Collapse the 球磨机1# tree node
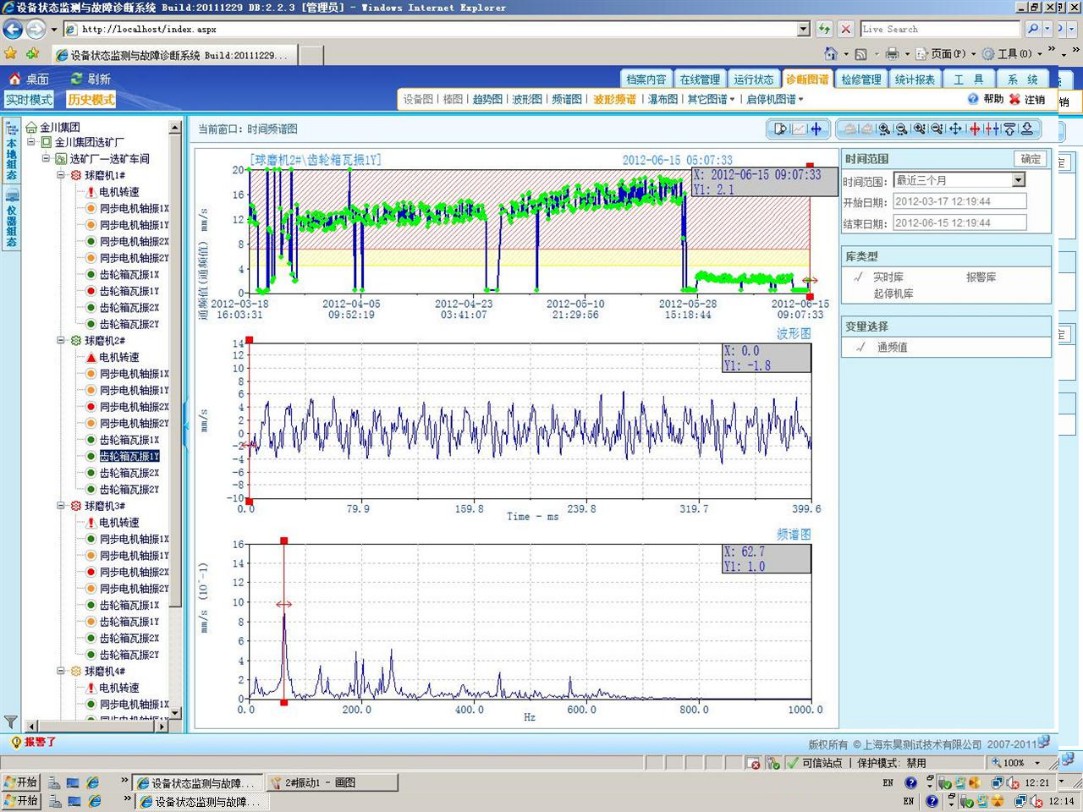 point(61,175)
